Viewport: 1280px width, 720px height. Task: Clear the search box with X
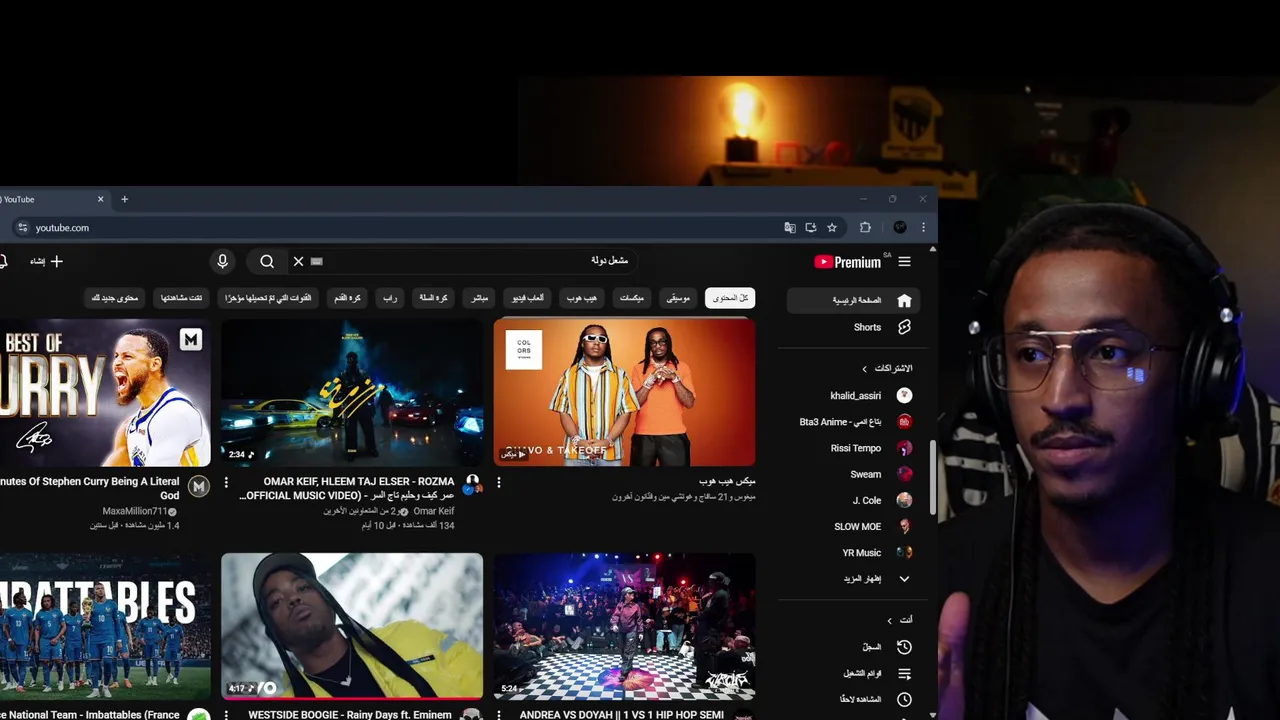pyautogui.click(x=298, y=261)
